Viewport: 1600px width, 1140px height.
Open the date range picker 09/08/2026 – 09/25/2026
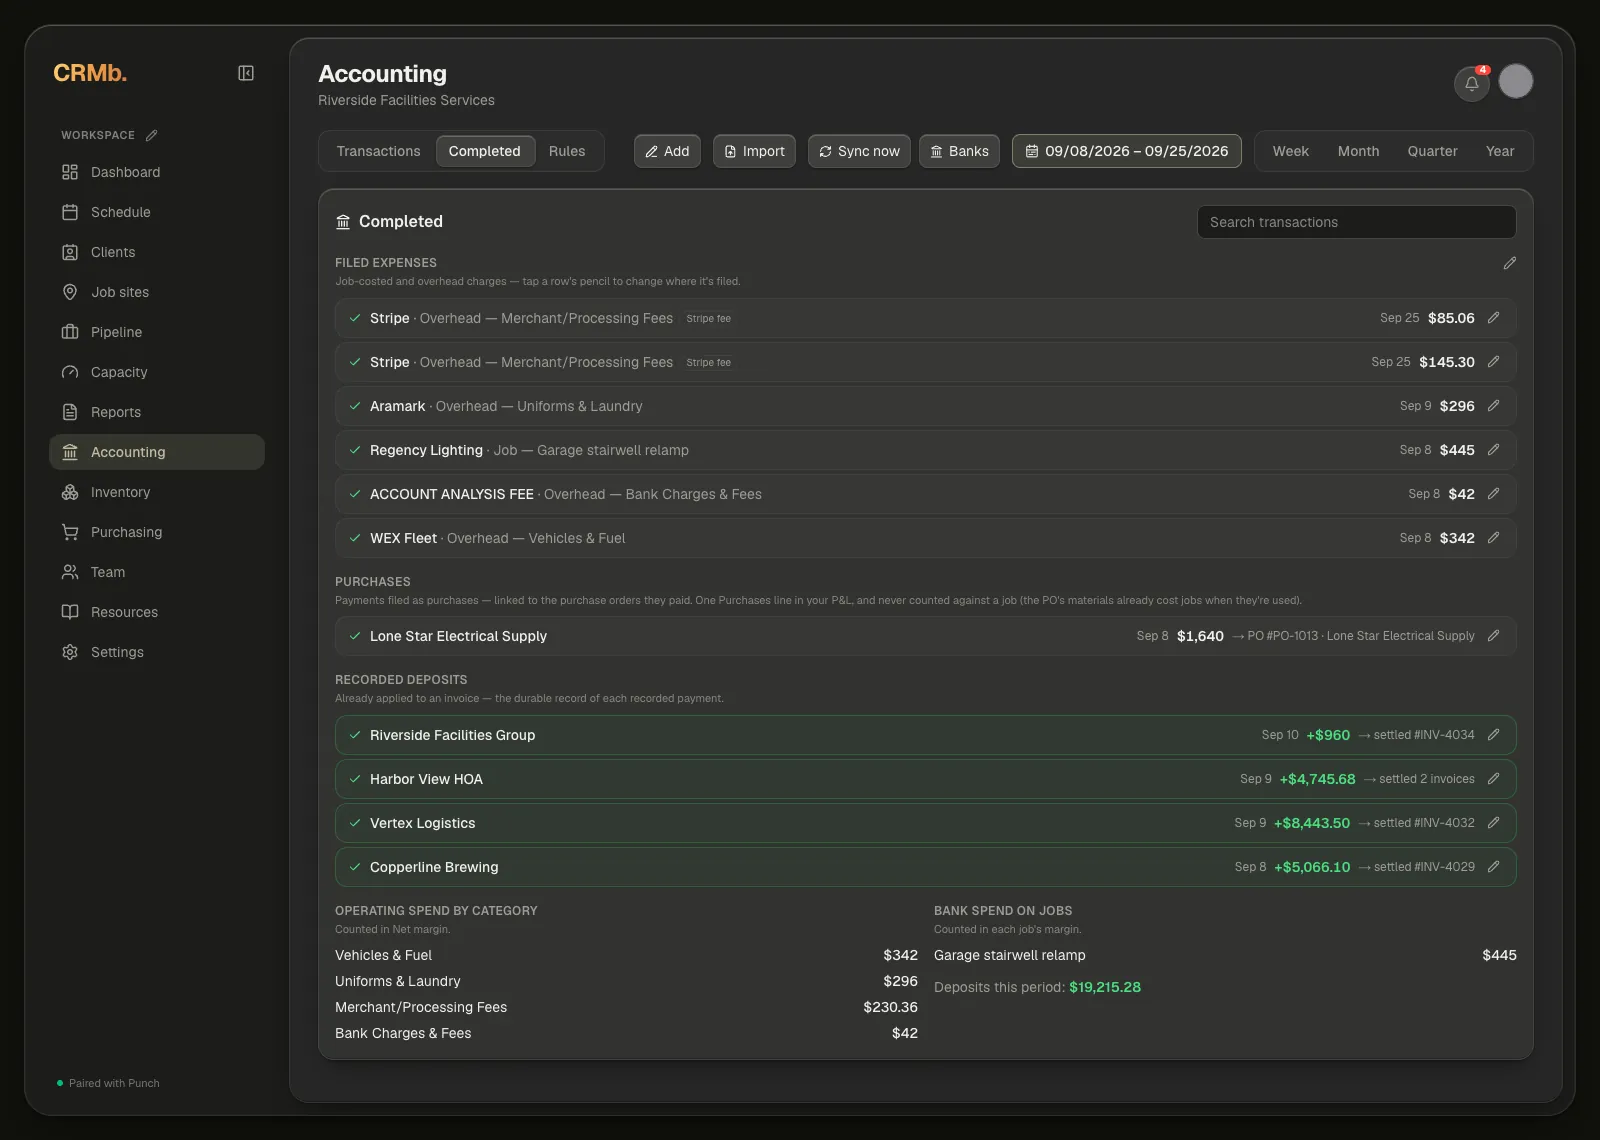pos(1127,151)
